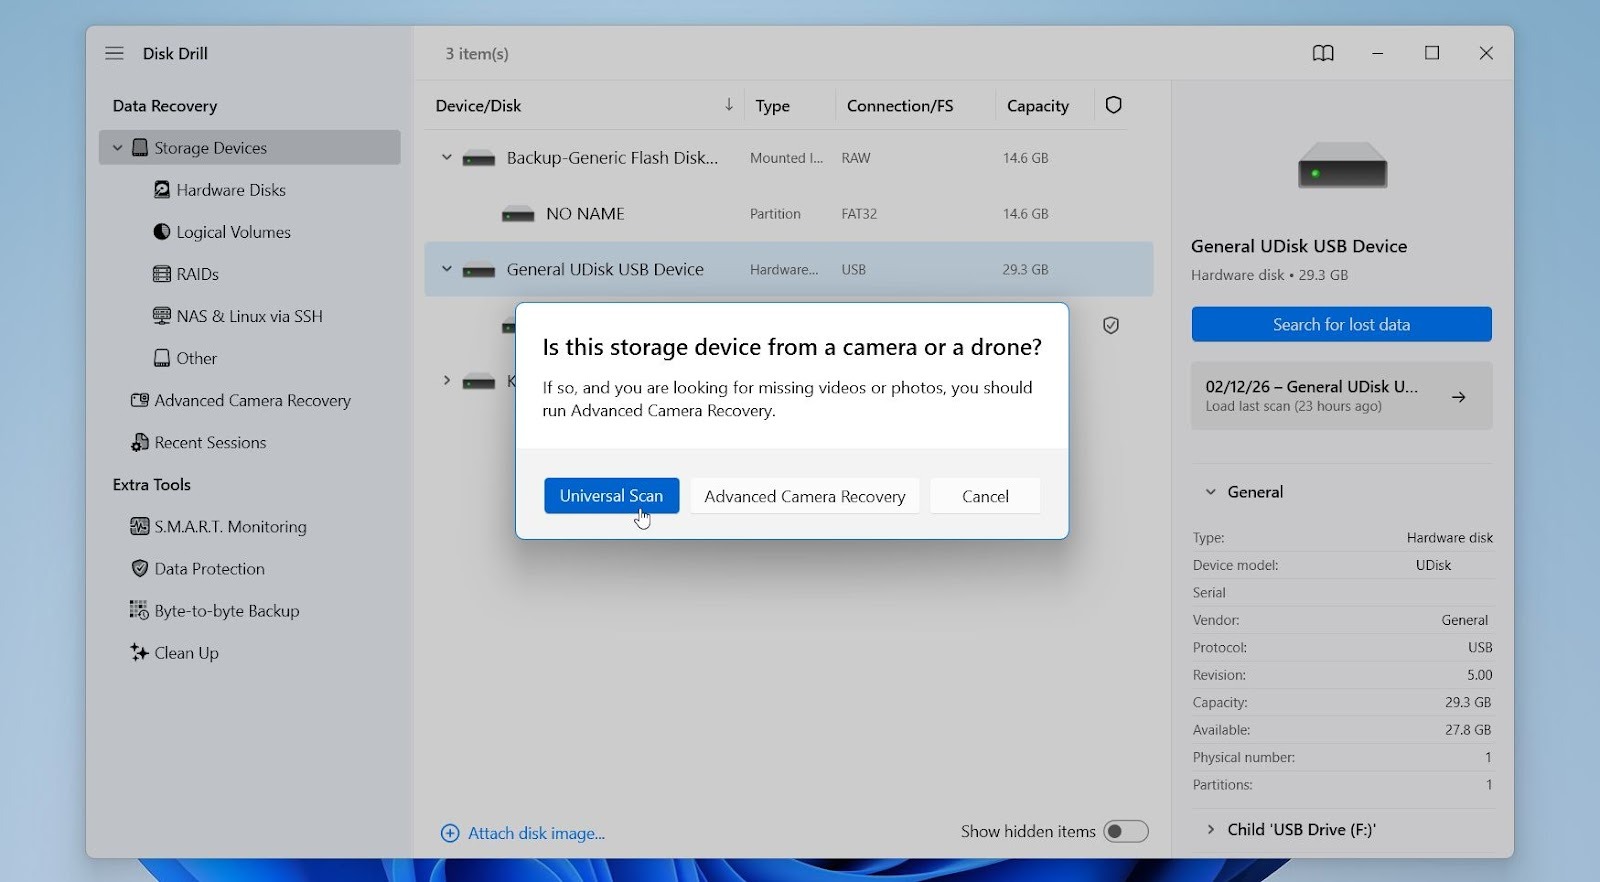Click the Byte-to-byte Backup icon
The width and height of the screenshot is (1600, 882).
coord(139,610)
